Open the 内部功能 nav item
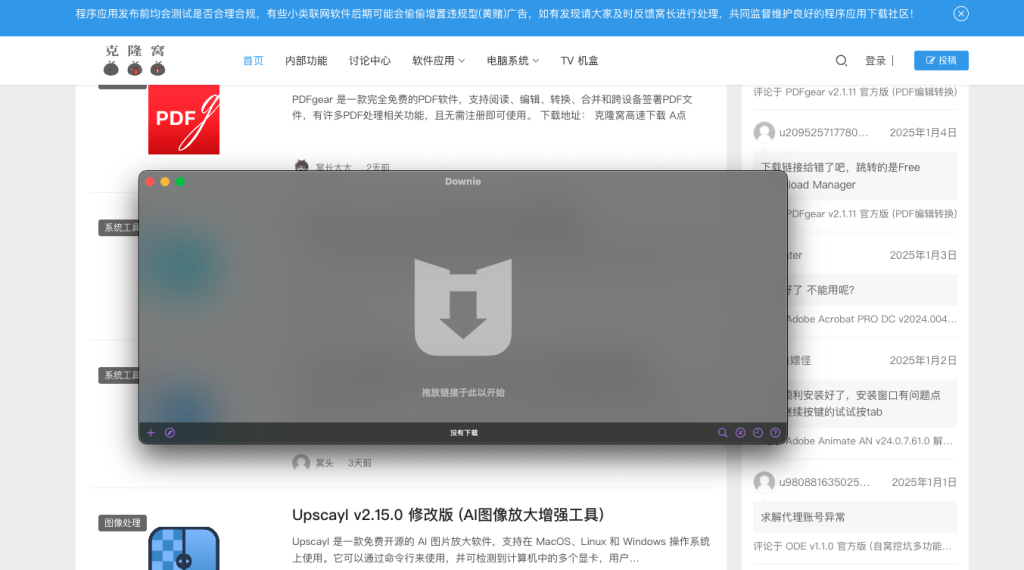Image resolution: width=1024 pixels, height=570 pixels. 306,61
